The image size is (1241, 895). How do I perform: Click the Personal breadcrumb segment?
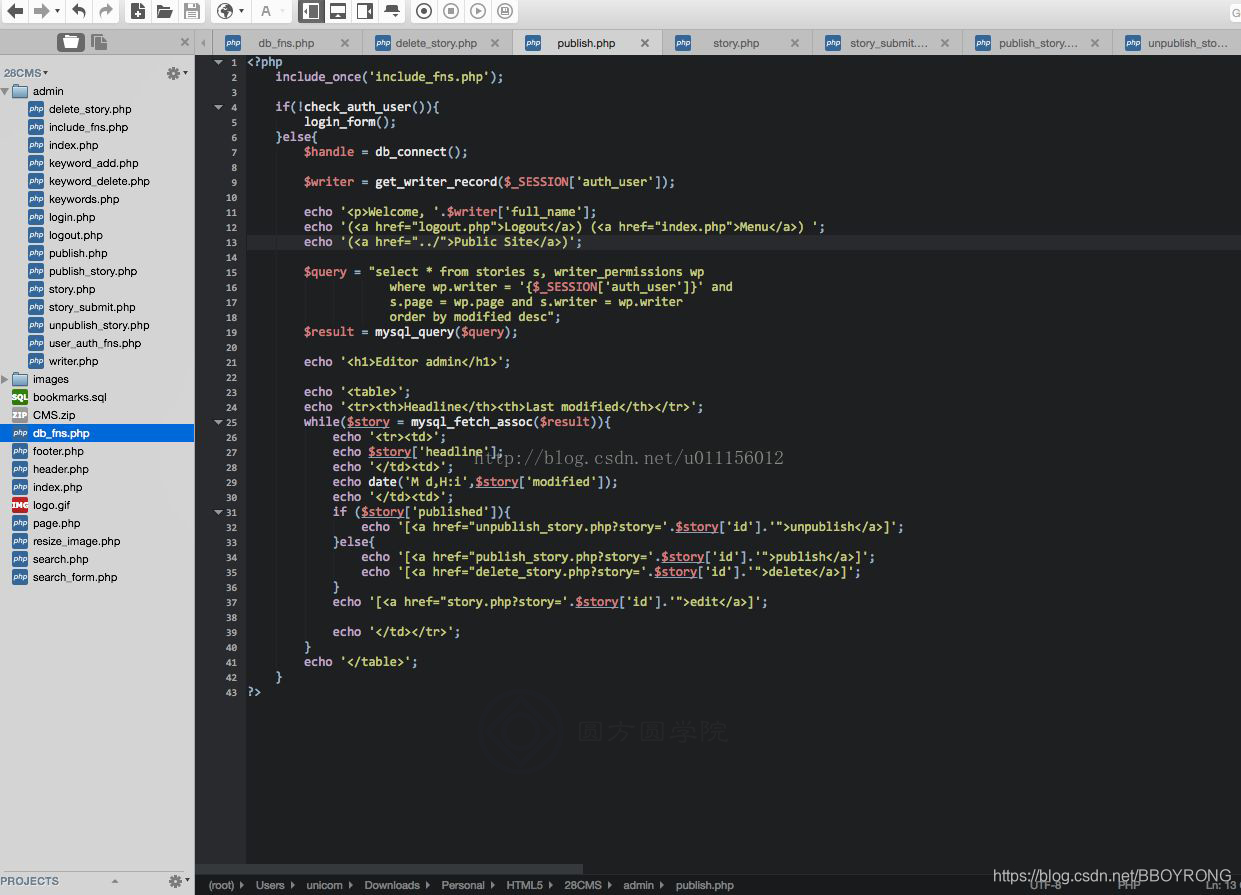(x=462, y=885)
